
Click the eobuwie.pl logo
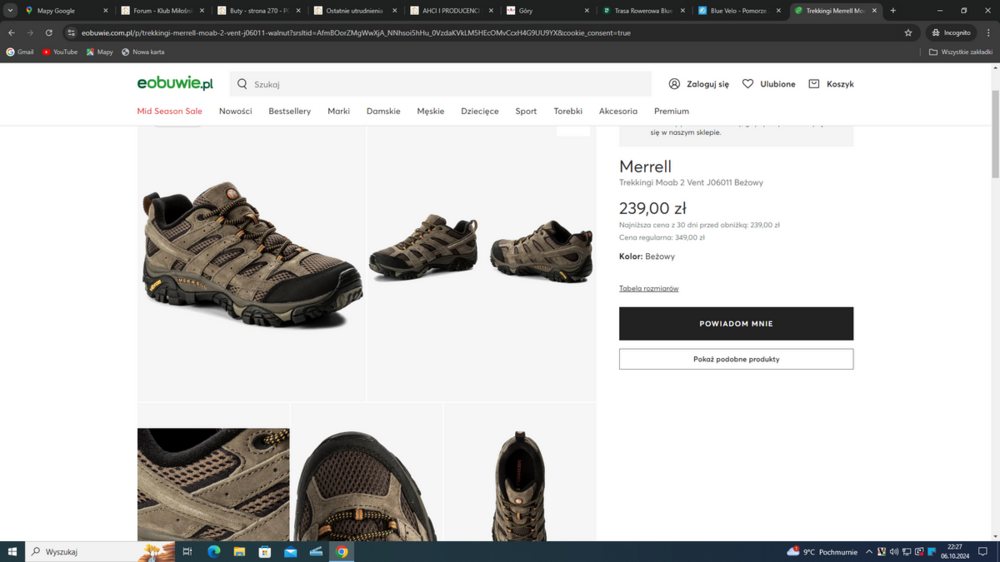(x=175, y=84)
